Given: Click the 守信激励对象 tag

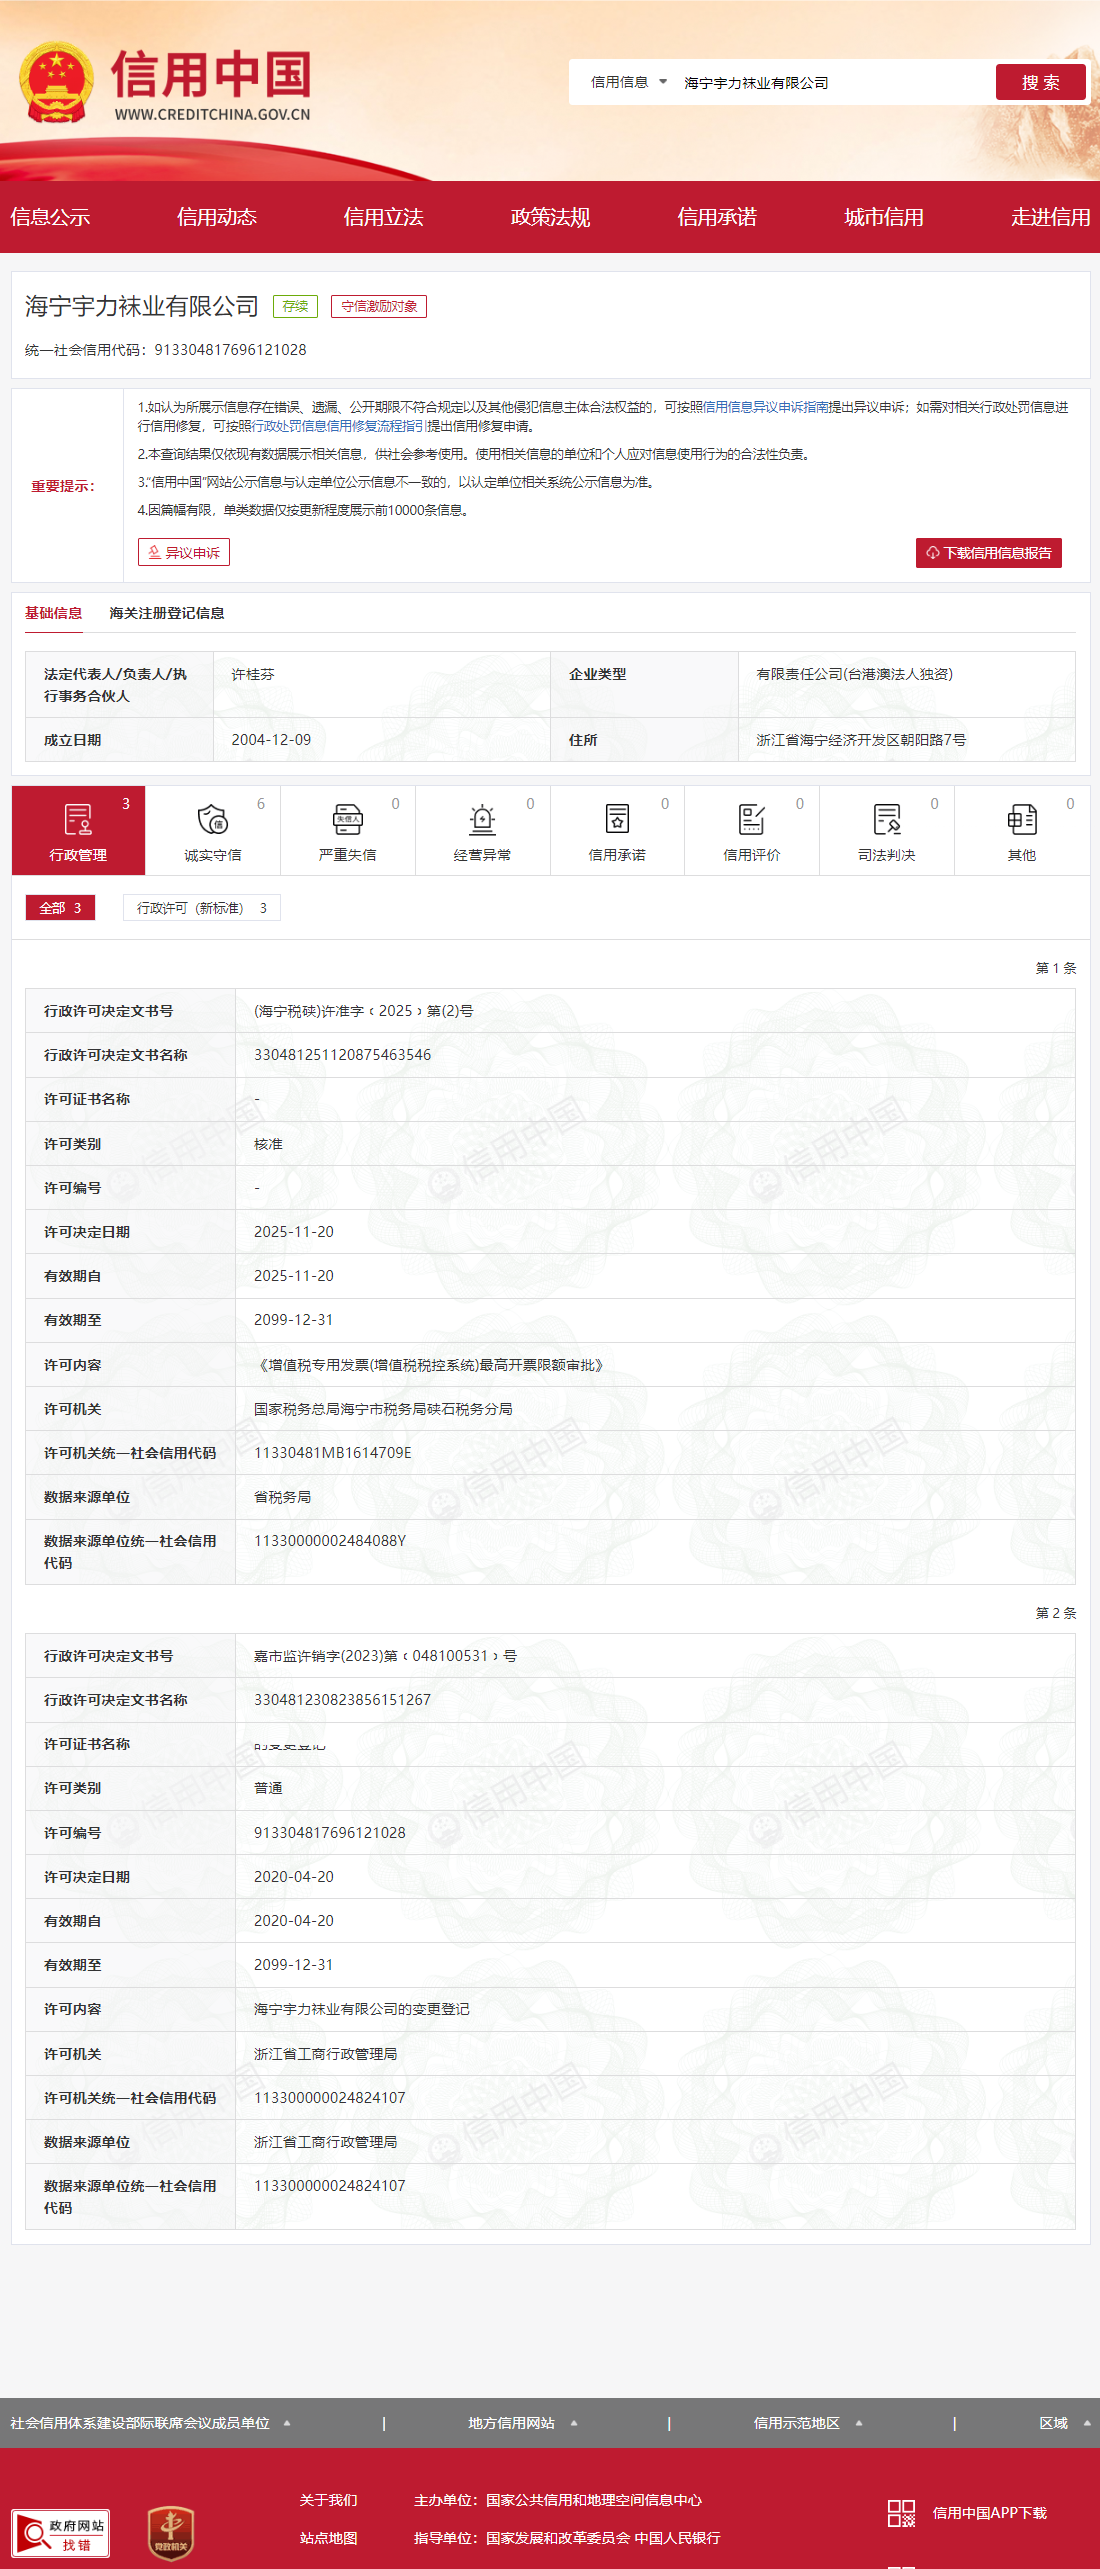Looking at the screenshot, I should click(379, 306).
